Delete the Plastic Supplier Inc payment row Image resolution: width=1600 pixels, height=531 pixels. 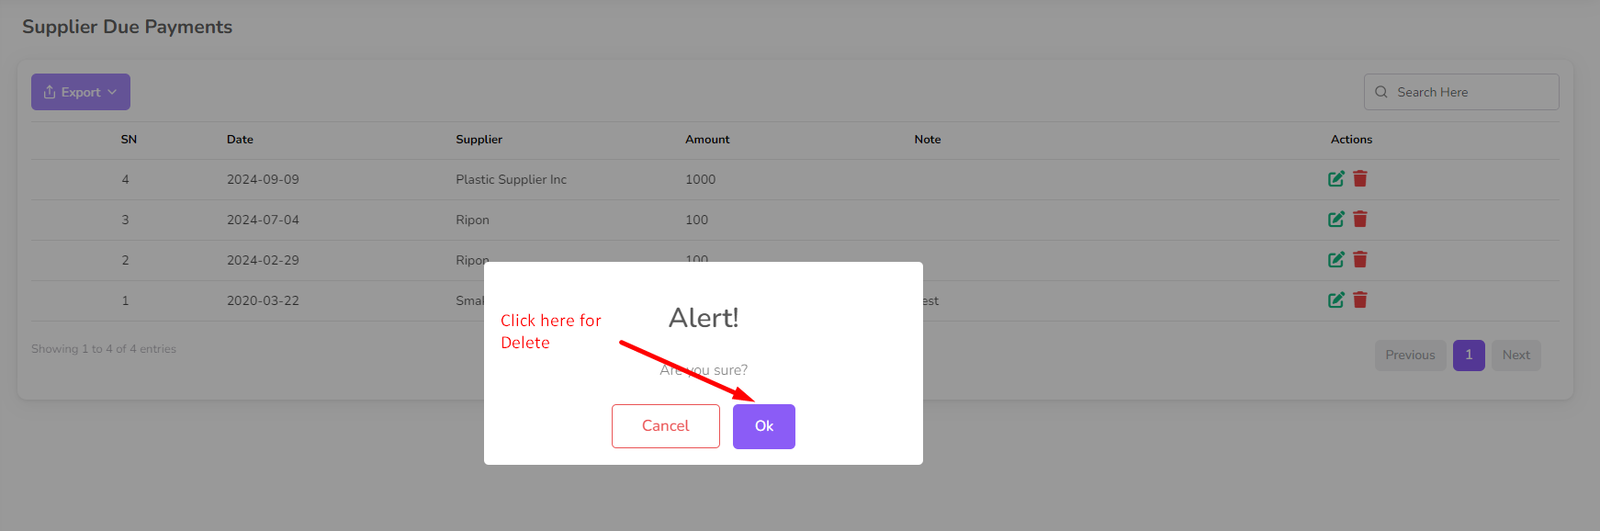(x=1360, y=179)
